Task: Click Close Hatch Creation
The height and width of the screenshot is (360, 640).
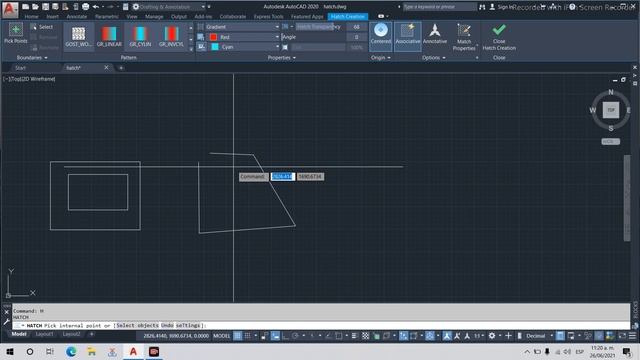Action: (x=499, y=37)
